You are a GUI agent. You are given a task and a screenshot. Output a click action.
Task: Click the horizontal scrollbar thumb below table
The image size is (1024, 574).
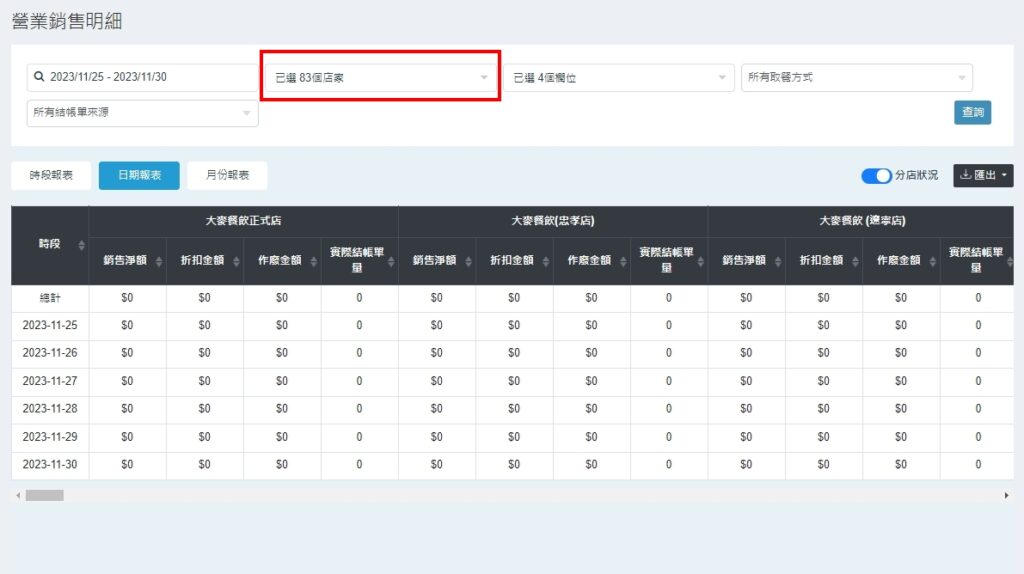(44, 495)
